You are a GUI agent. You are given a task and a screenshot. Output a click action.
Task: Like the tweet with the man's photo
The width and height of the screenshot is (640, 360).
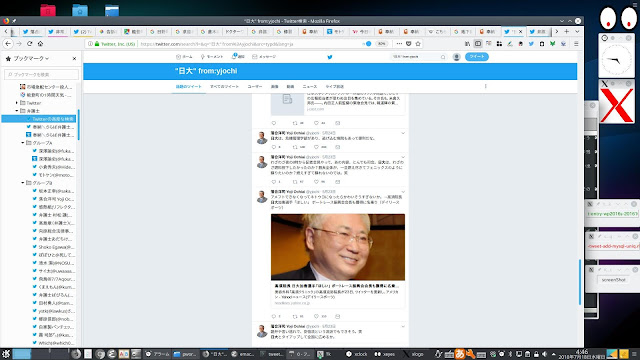(x=316, y=316)
